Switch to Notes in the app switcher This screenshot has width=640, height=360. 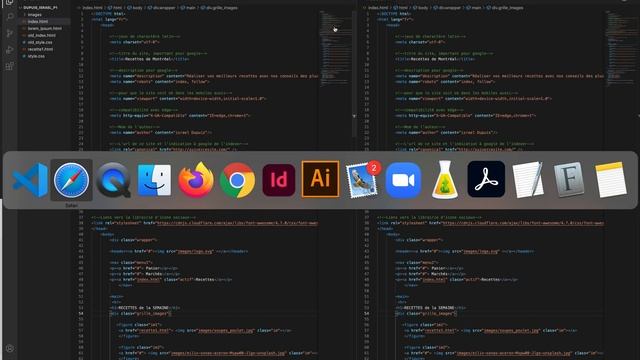(611, 180)
